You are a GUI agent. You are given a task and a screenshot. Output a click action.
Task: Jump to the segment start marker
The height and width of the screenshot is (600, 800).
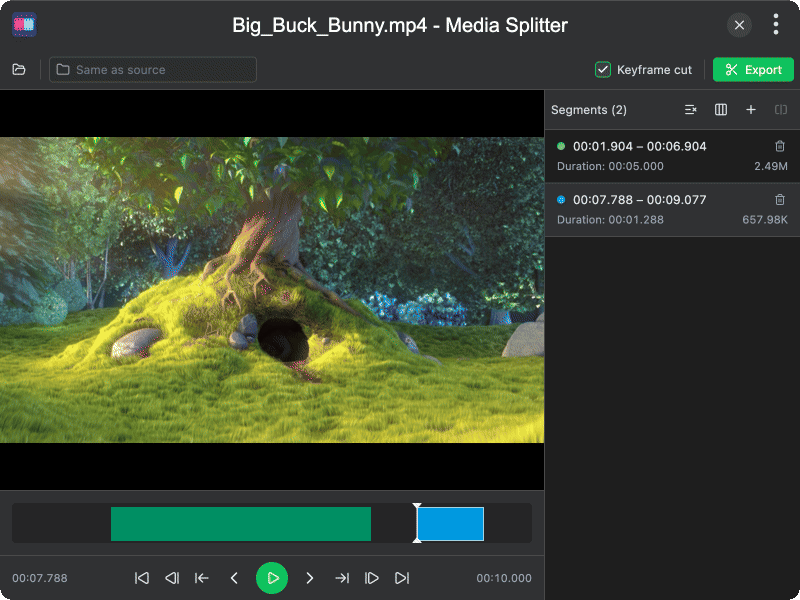pos(202,578)
